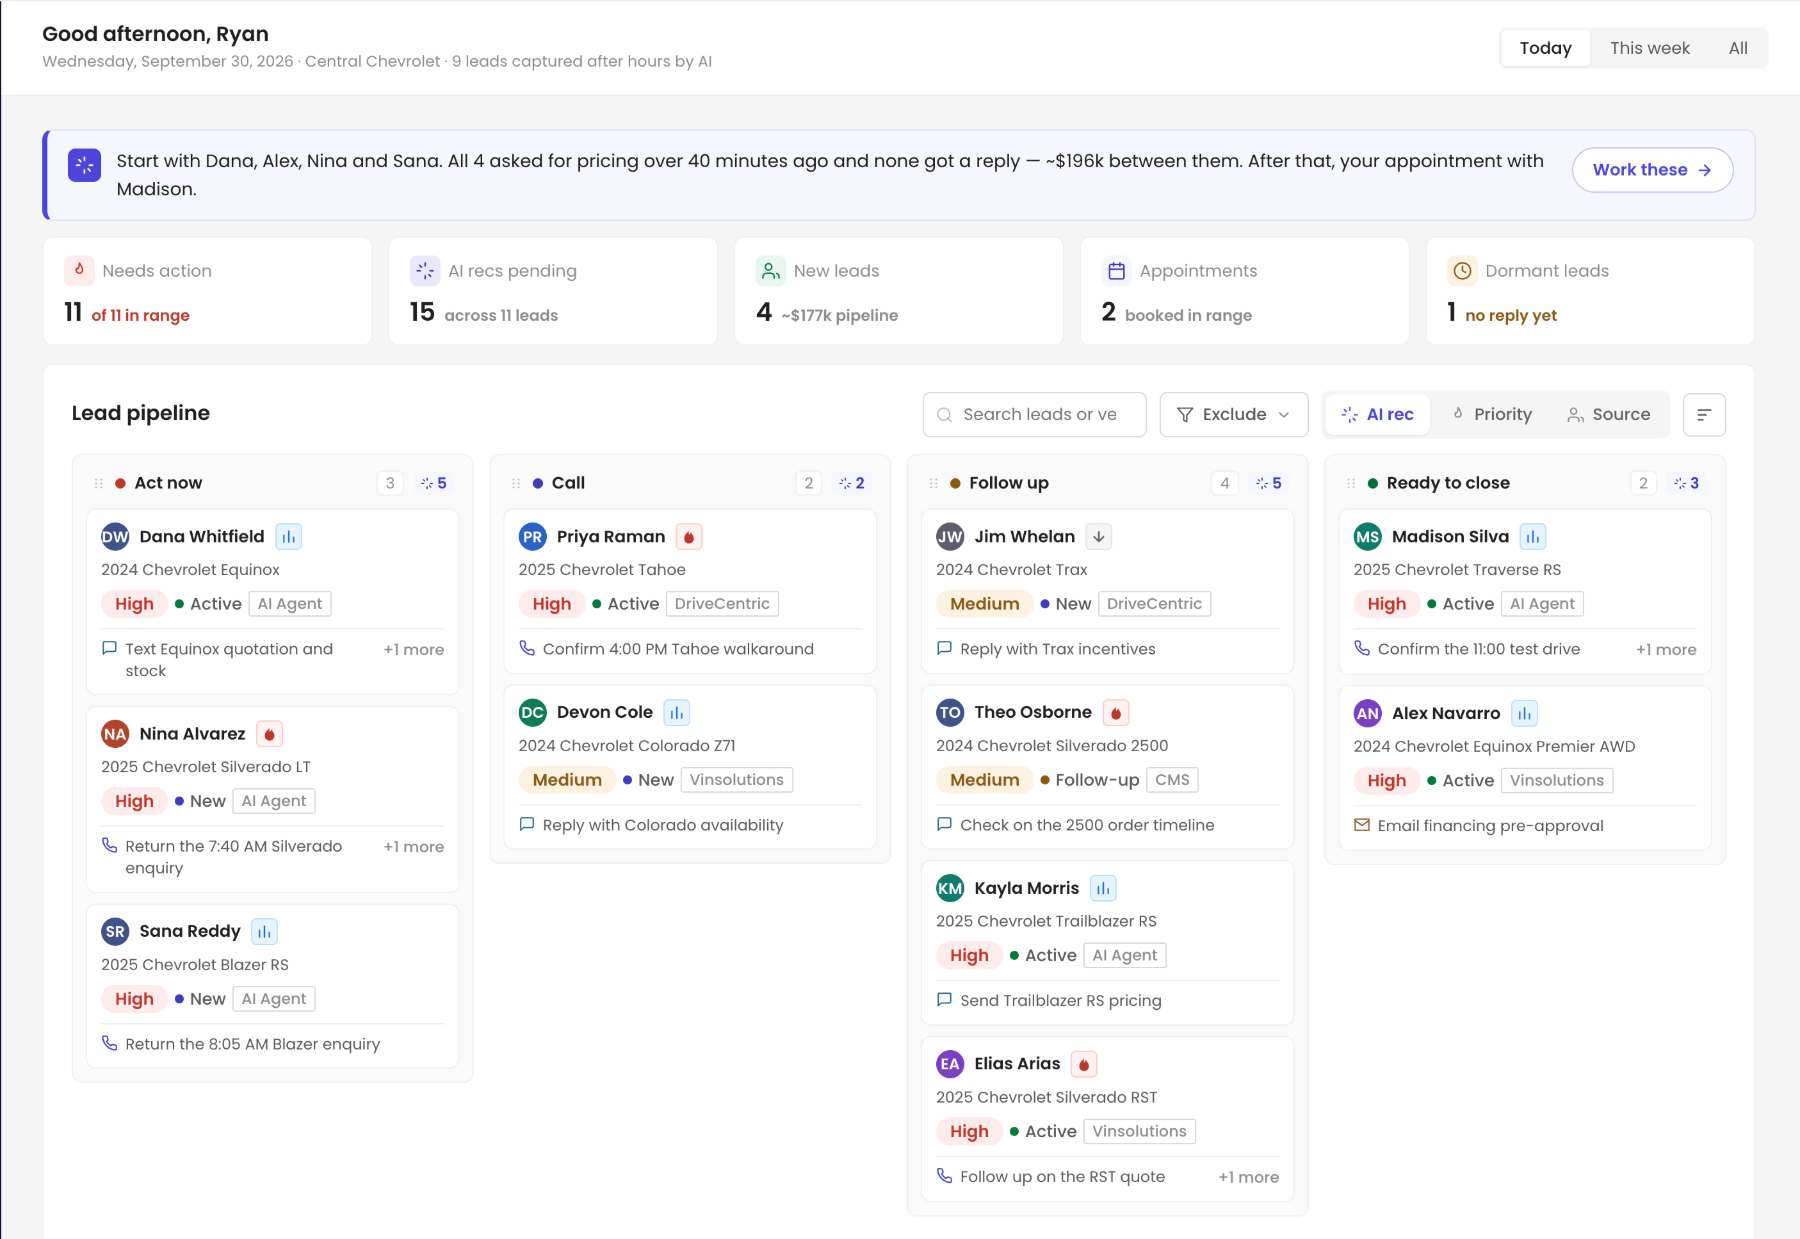Screen dimensions: 1800x1239
Task: Click the chart icon beside Devon Cole
Action: click(x=677, y=713)
